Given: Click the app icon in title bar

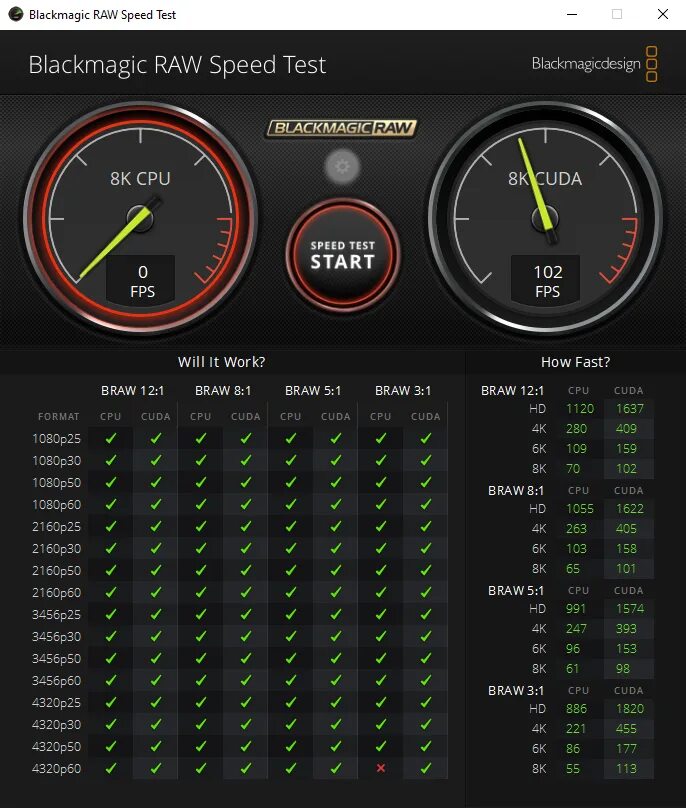Looking at the screenshot, I should [15, 14].
